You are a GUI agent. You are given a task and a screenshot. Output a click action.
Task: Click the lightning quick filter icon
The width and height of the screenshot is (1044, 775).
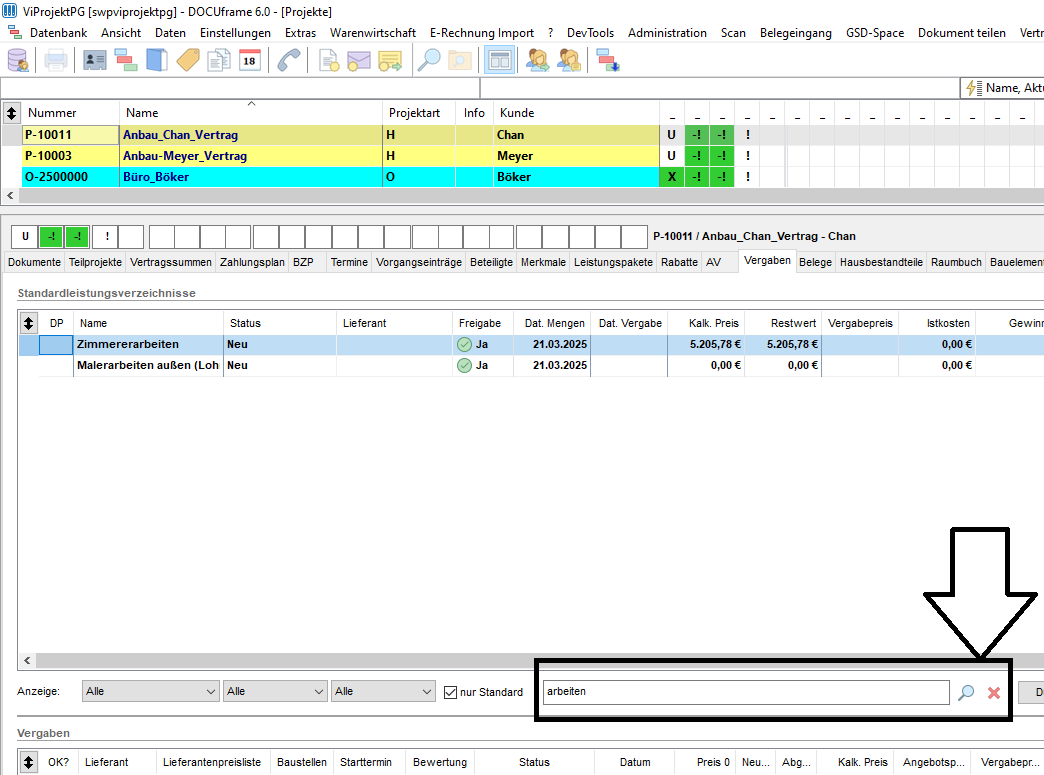tap(973, 88)
